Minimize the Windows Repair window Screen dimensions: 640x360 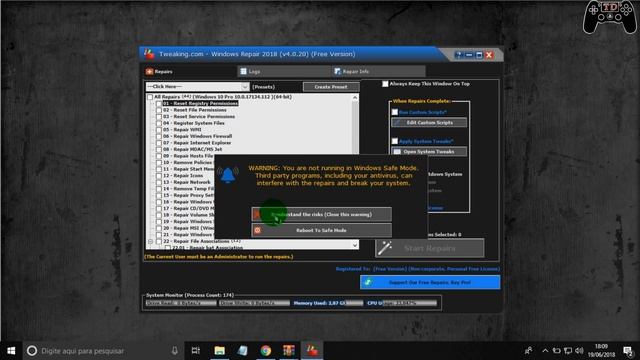click(x=469, y=55)
